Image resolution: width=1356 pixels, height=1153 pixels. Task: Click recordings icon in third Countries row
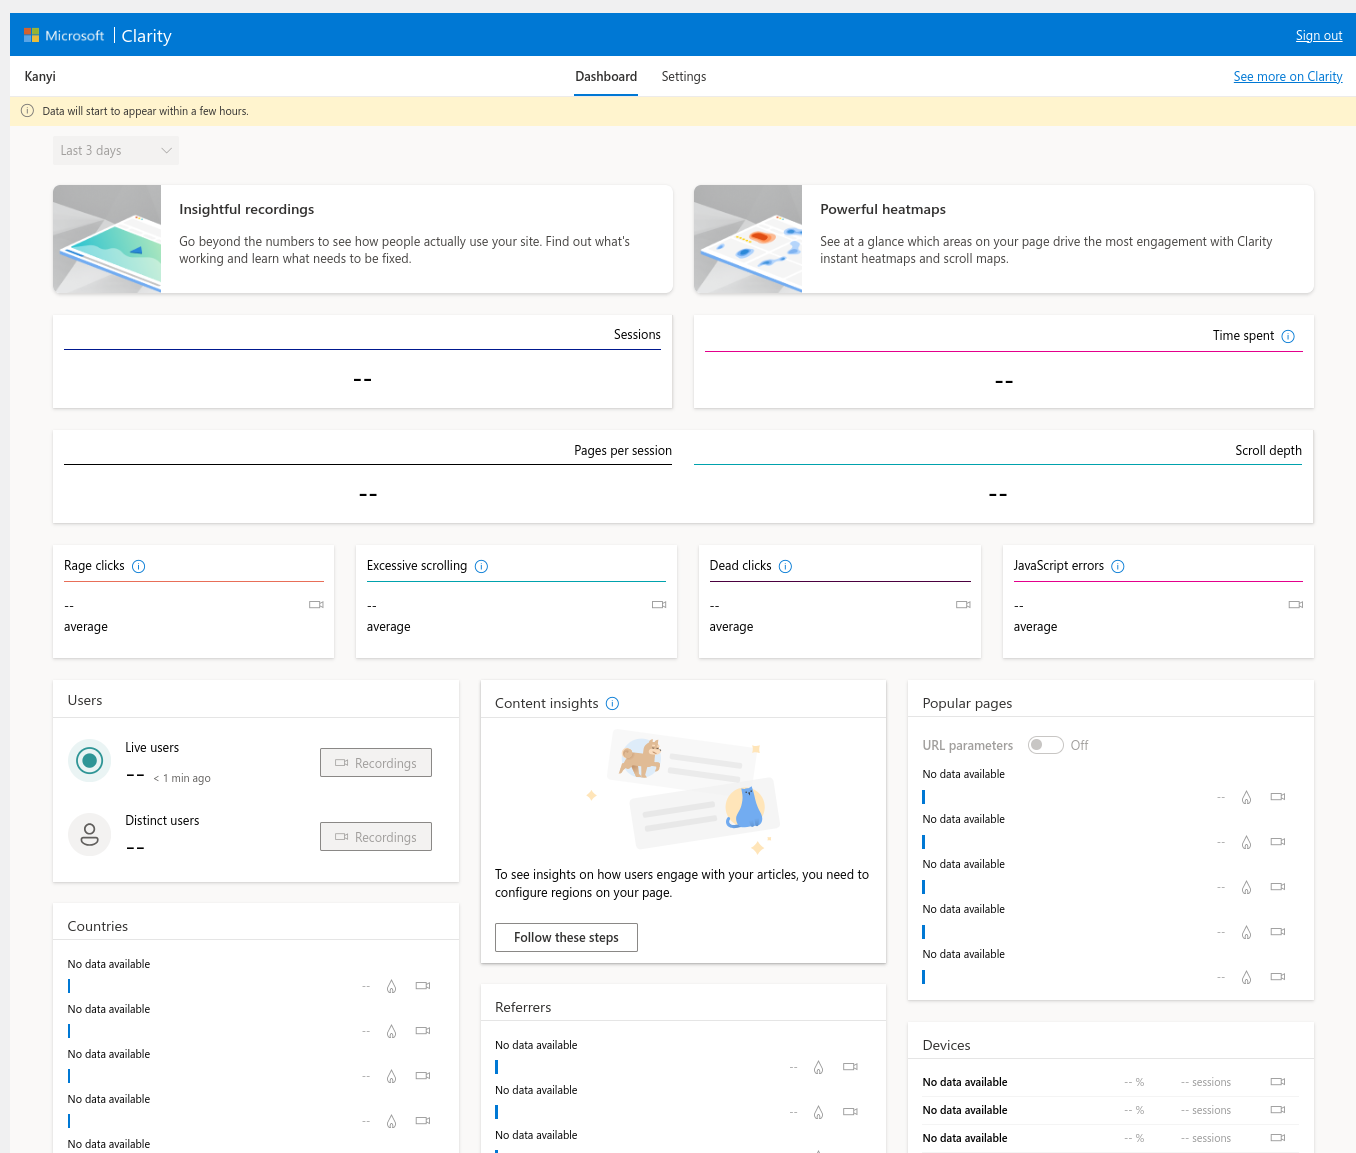pos(423,1076)
